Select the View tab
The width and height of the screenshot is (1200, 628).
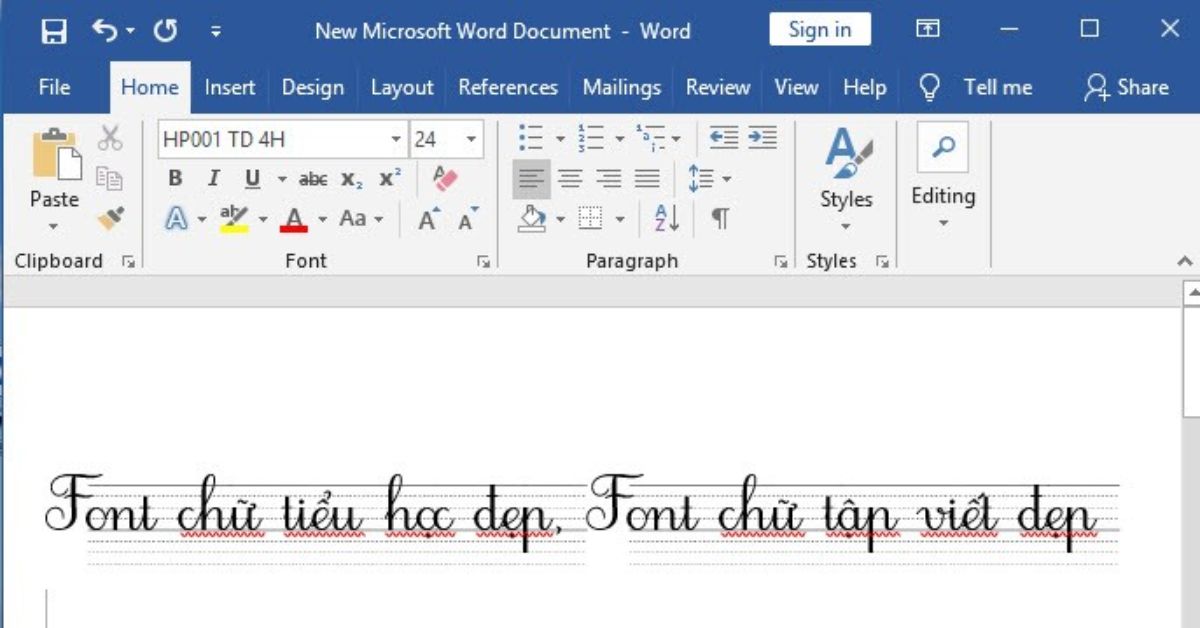pyautogui.click(x=796, y=87)
